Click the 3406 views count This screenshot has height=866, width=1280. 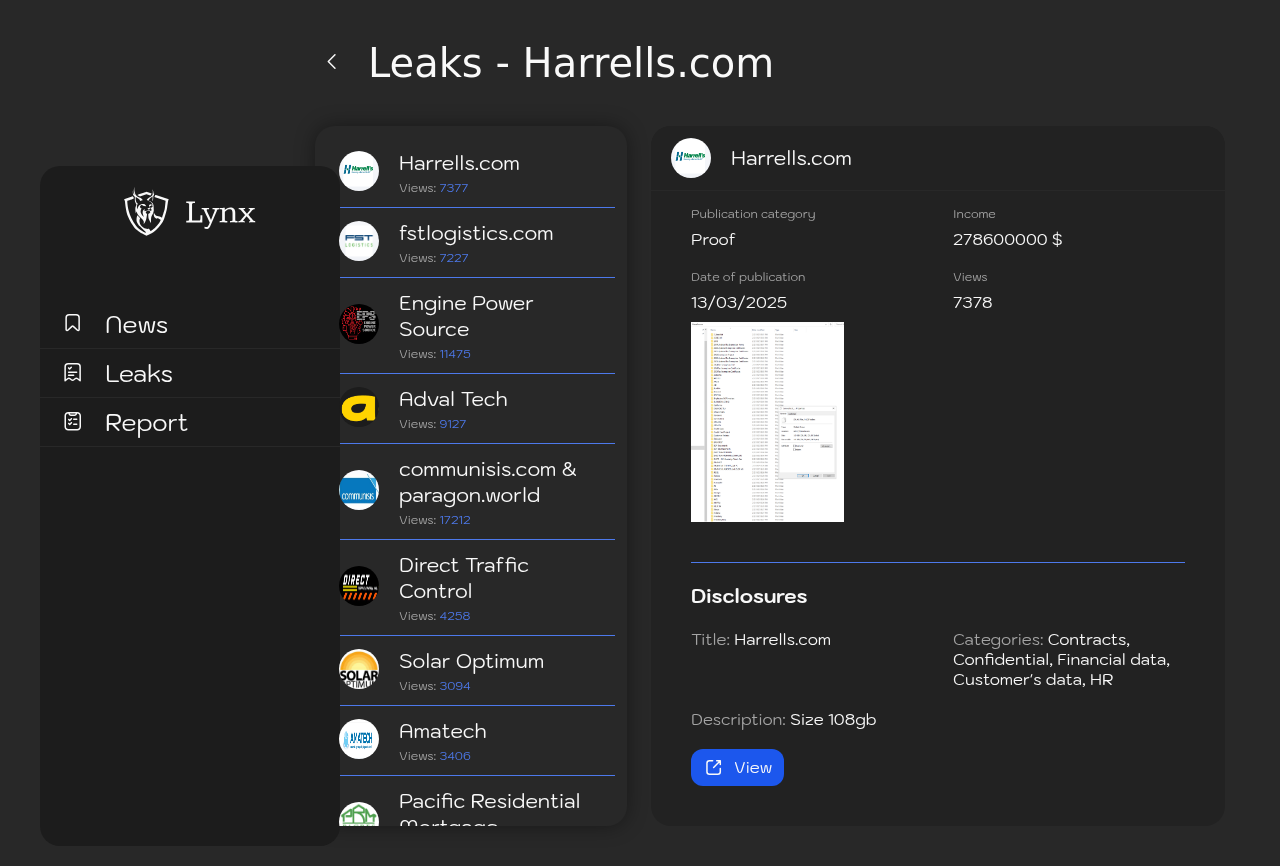click(455, 756)
